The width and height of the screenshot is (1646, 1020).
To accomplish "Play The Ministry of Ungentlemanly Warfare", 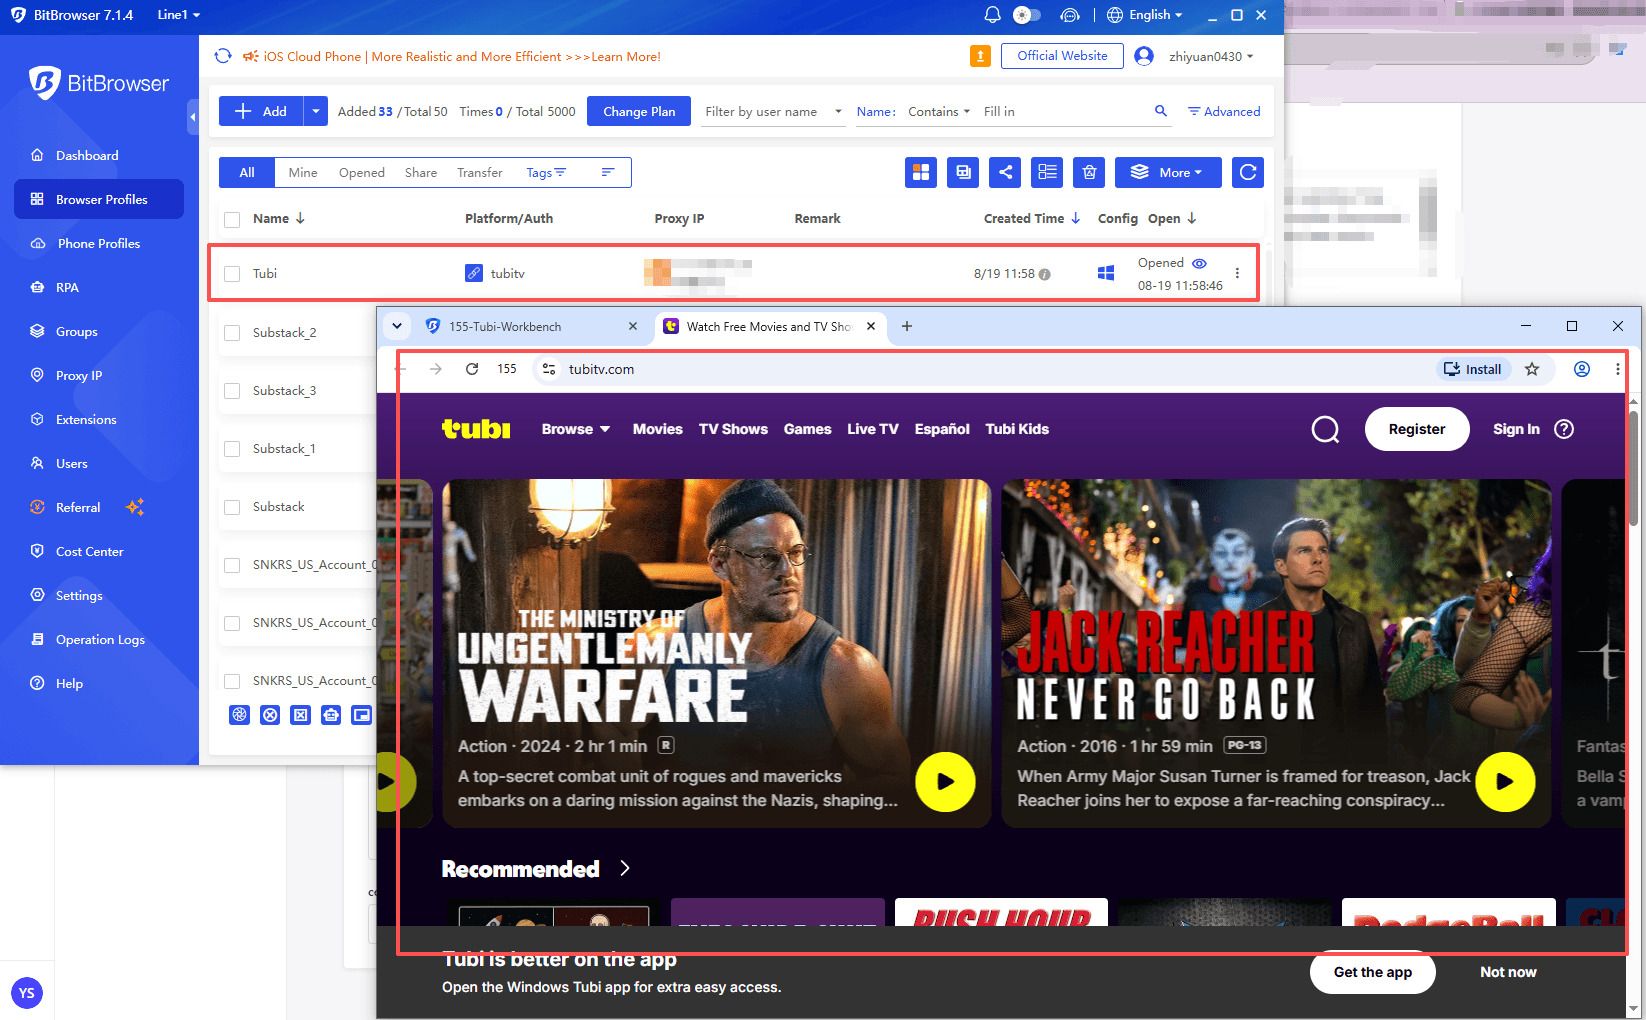I will tap(945, 782).
